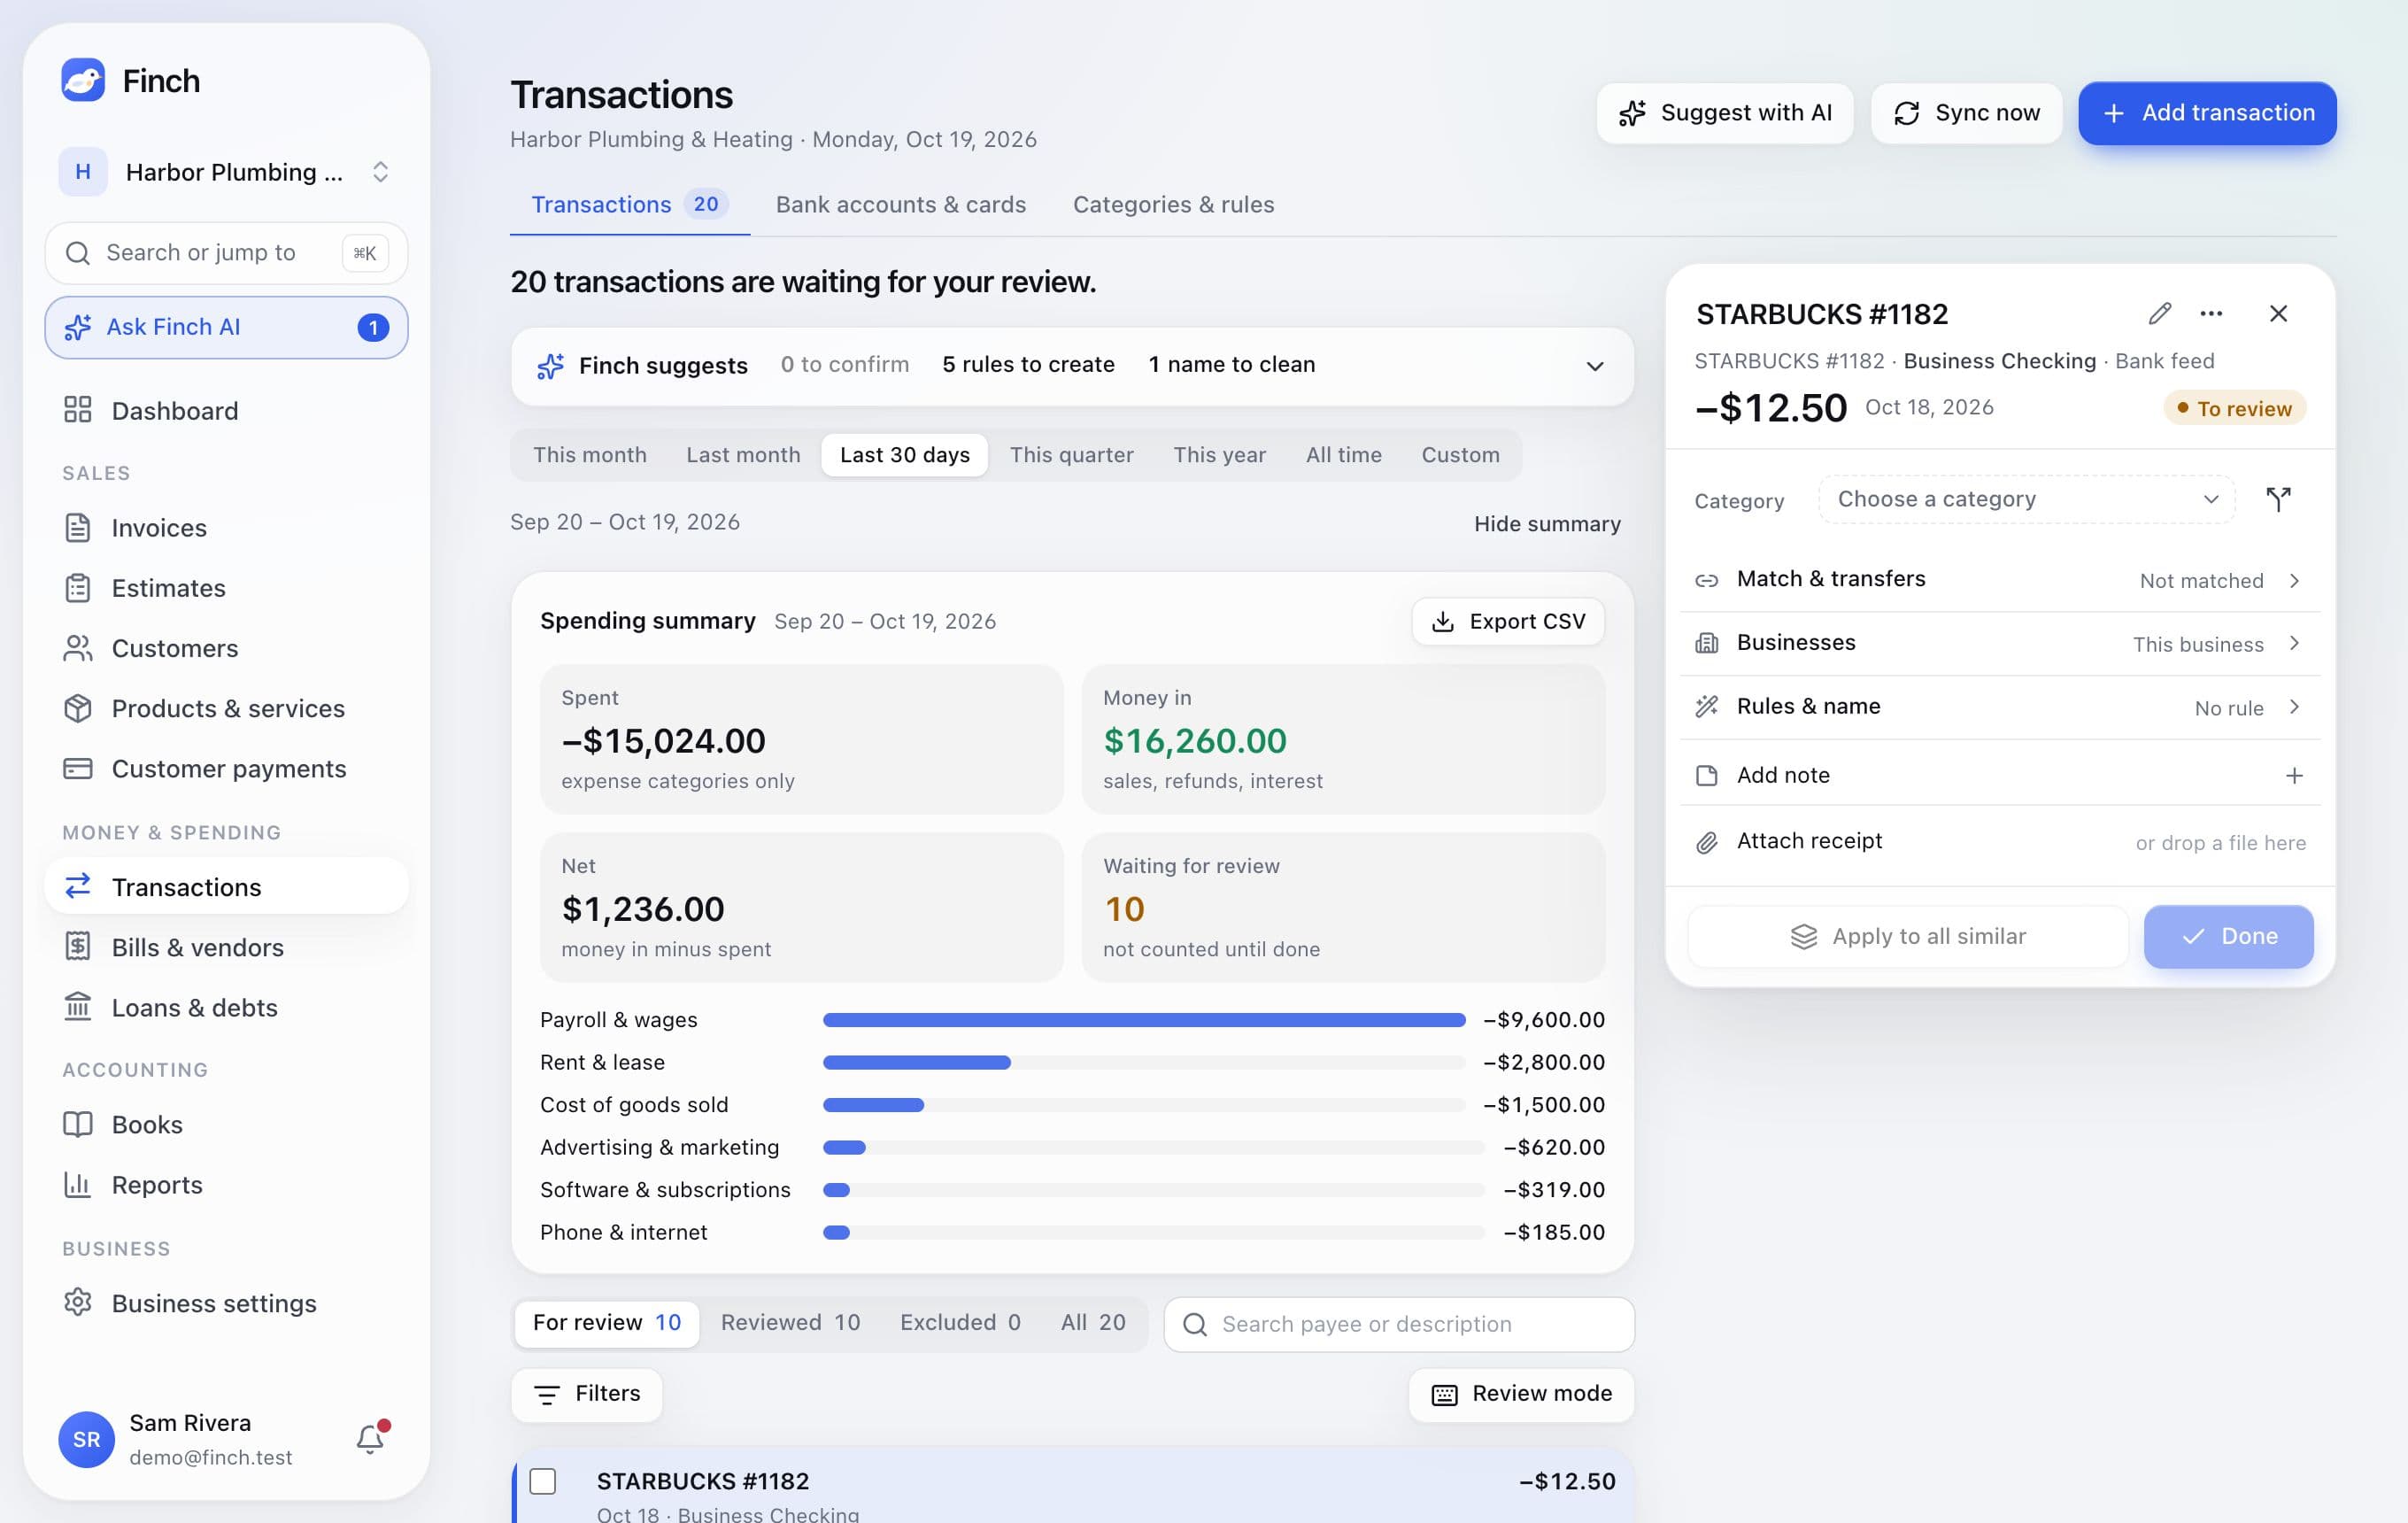This screenshot has height=1523, width=2408.
Task: Switch to Categories & rules tab
Action: (1173, 205)
